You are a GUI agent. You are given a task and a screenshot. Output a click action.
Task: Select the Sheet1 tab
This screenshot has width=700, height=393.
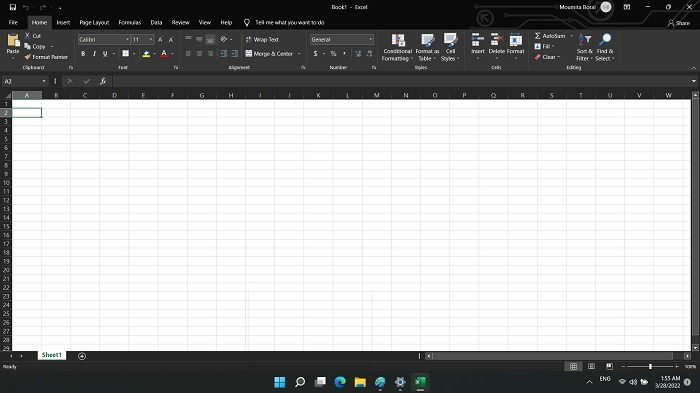point(51,355)
